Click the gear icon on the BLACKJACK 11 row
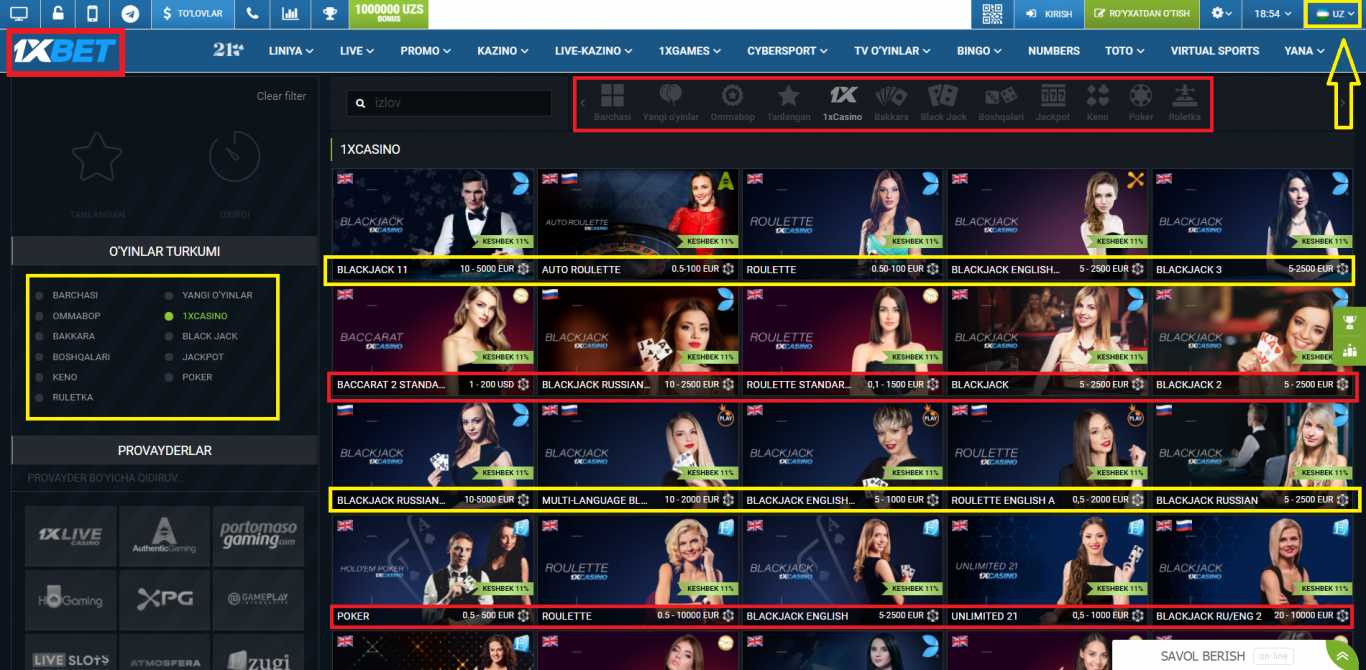This screenshot has height=670, width=1366. pos(523,270)
